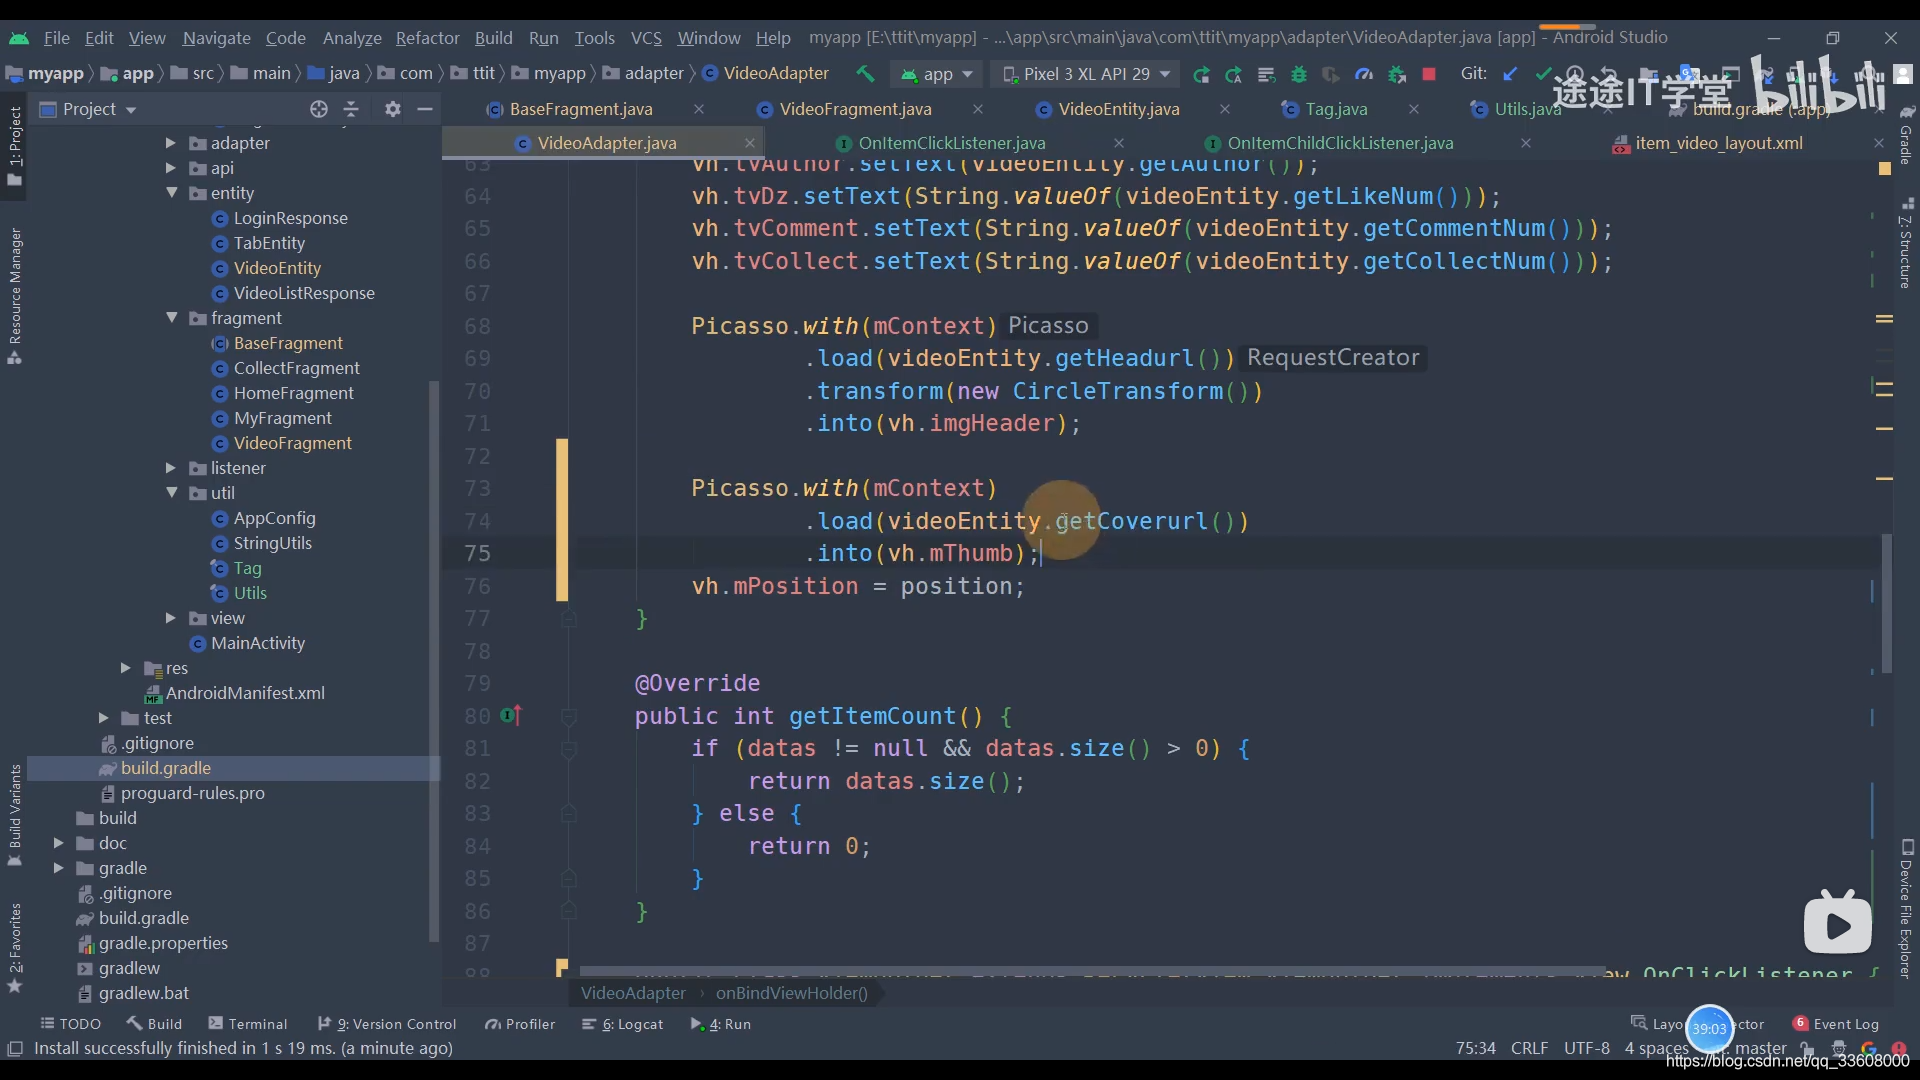Image resolution: width=1920 pixels, height=1080 pixels.
Task: Expand the api package
Action: (x=171, y=168)
